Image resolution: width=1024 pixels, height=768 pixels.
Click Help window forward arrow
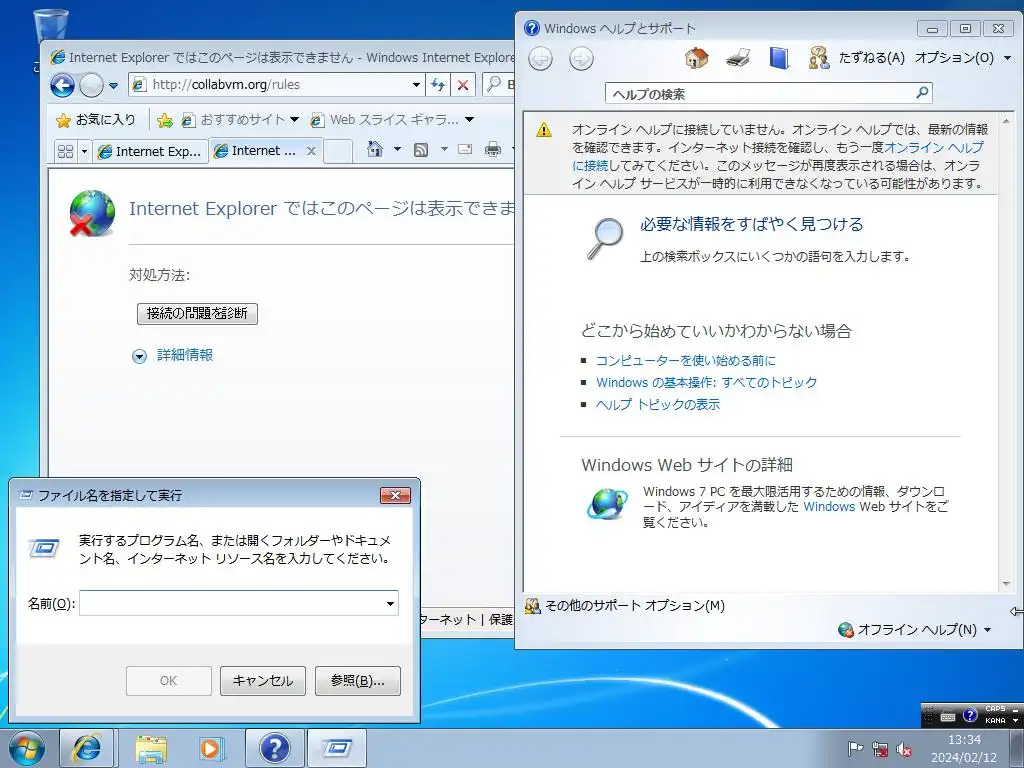pos(581,59)
